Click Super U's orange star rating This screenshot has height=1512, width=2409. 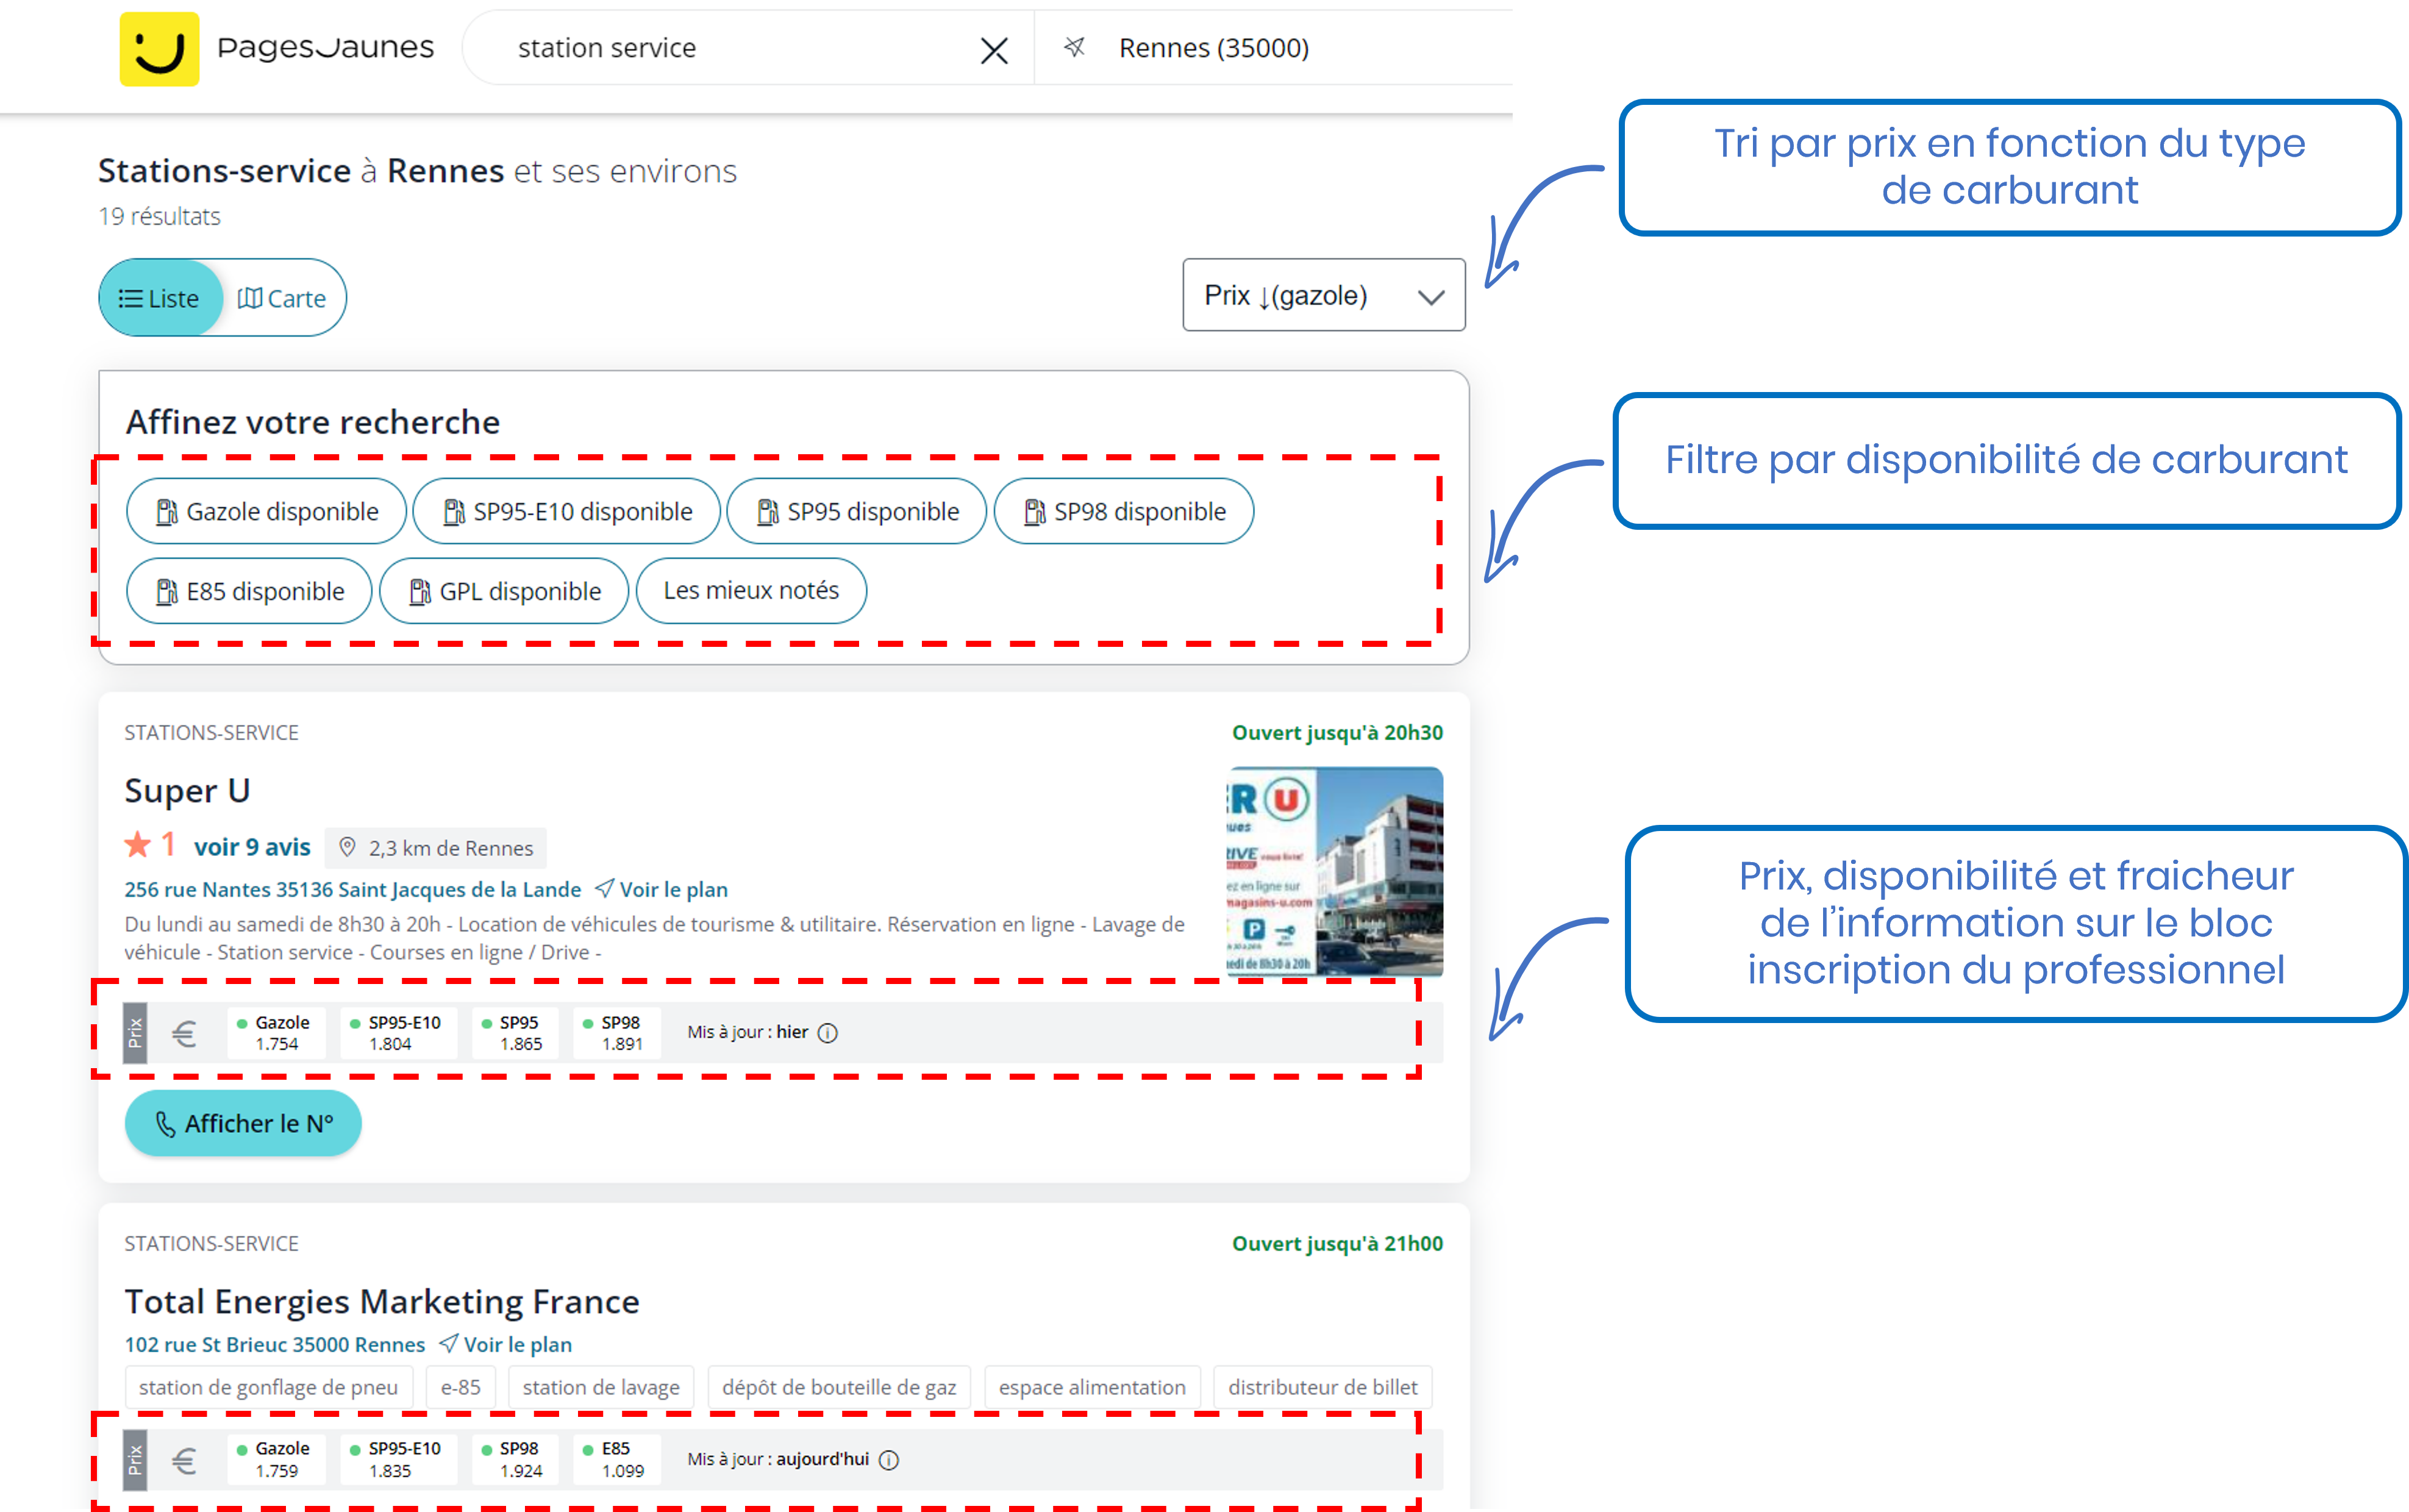(138, 845)
